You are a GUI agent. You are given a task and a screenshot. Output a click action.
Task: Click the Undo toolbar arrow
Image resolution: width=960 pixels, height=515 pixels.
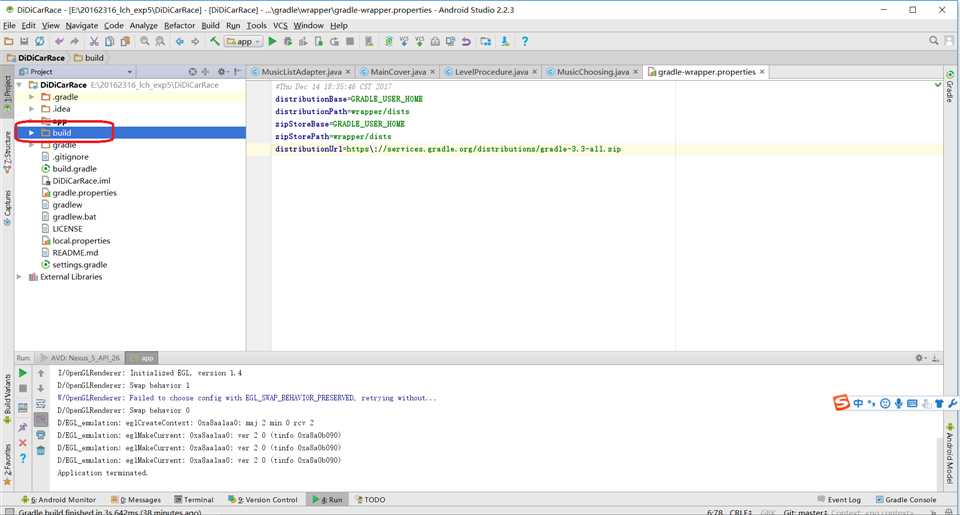[59, 42]
